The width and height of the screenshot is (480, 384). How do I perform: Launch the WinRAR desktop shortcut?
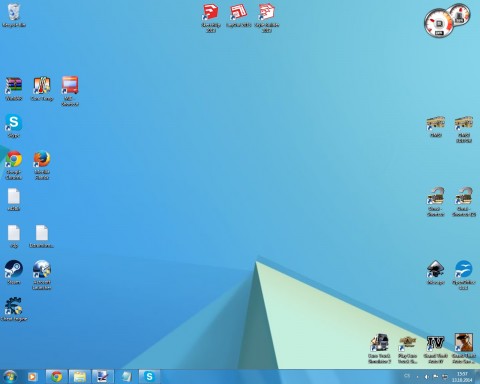point(14,89)
